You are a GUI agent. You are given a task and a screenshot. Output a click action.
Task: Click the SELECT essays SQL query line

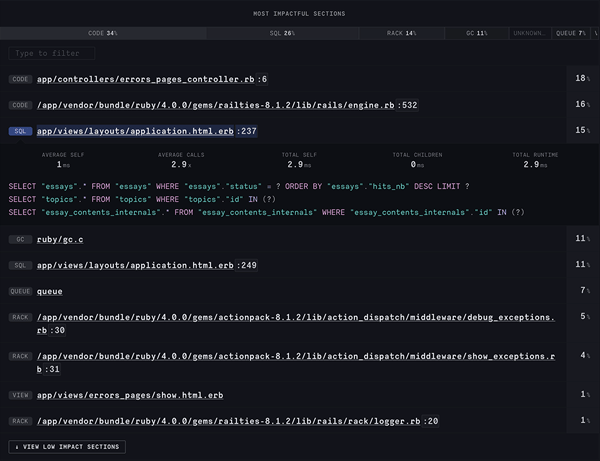coord(239,187)
